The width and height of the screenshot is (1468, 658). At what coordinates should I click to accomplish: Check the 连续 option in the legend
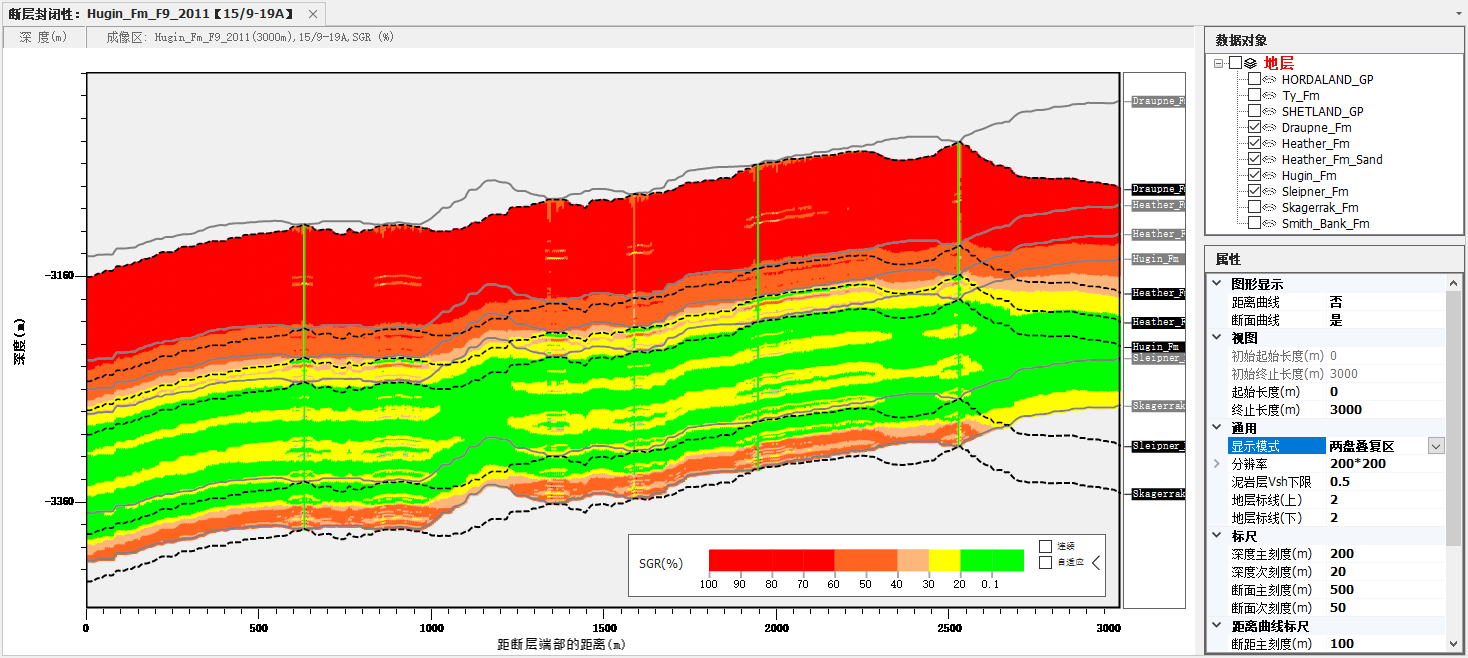tap(1045, 546)
